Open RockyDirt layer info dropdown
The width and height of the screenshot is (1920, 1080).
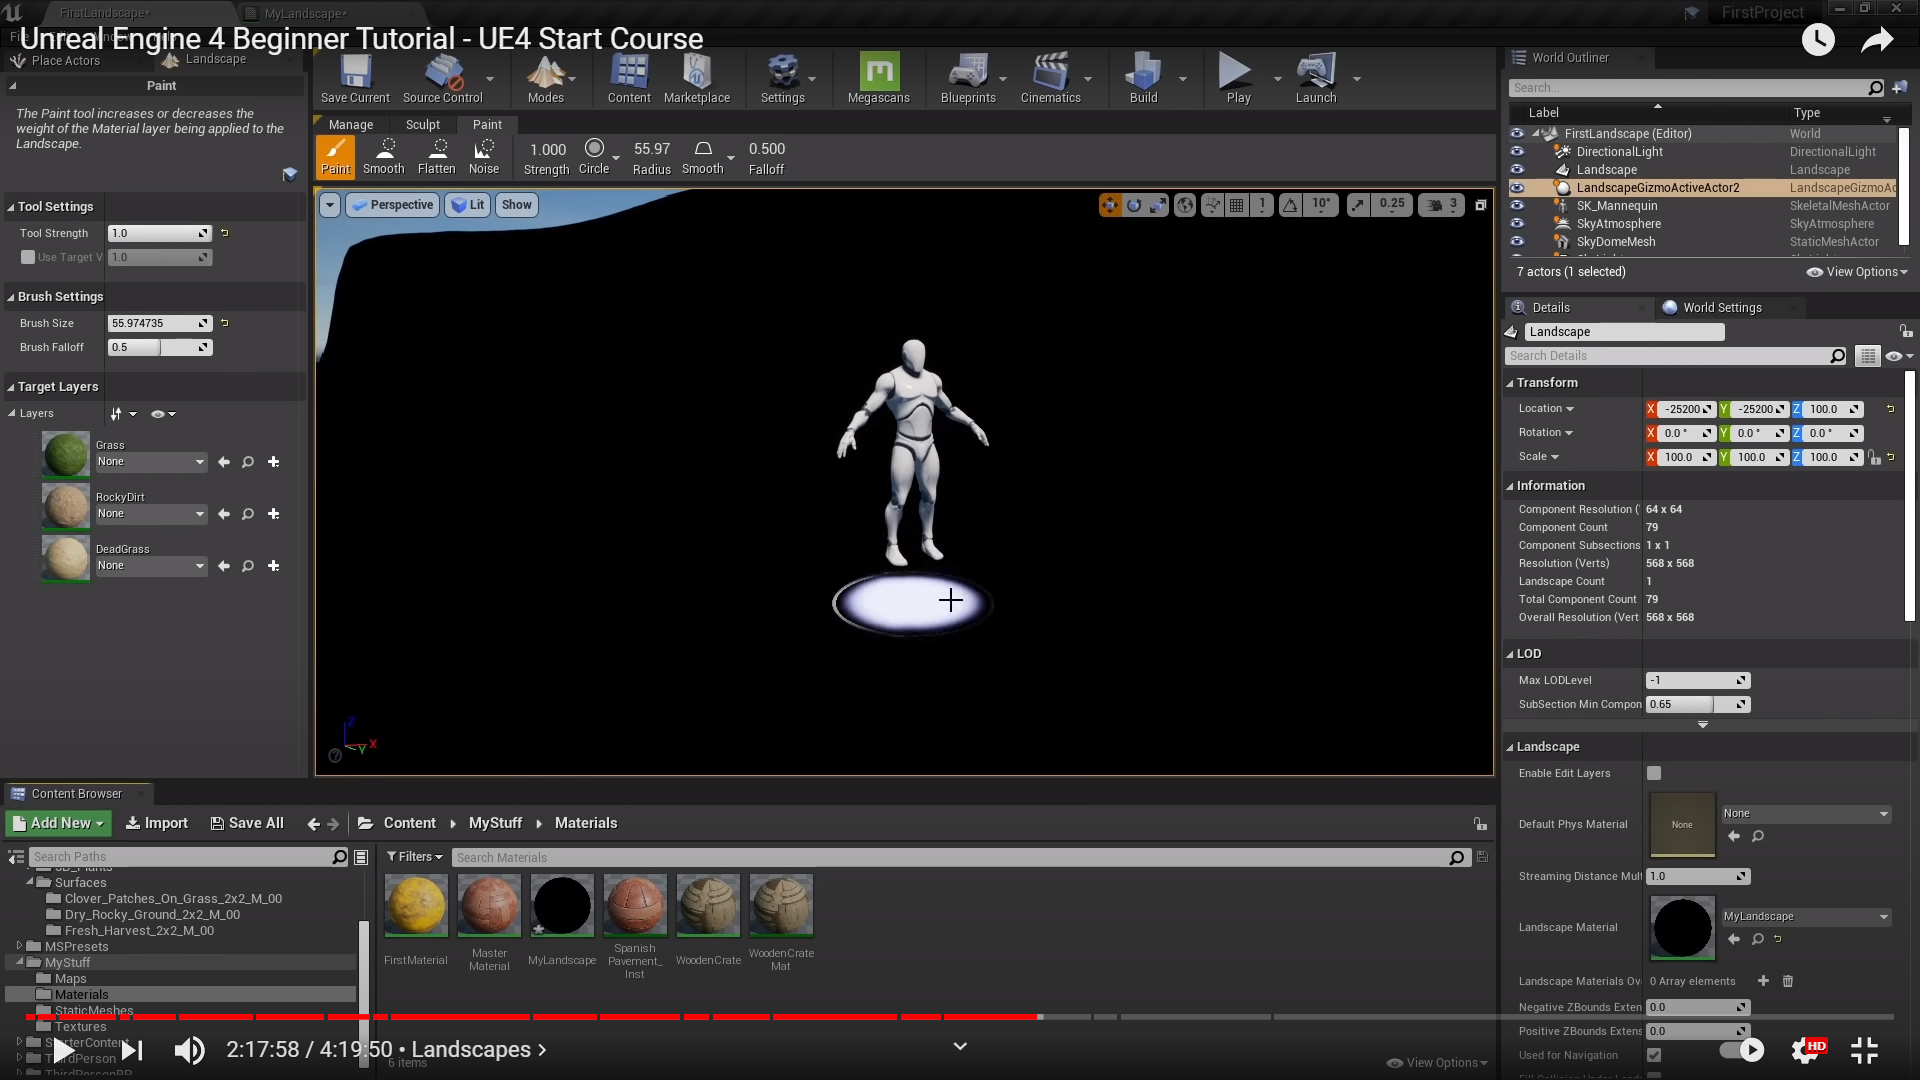click(151, 514)
